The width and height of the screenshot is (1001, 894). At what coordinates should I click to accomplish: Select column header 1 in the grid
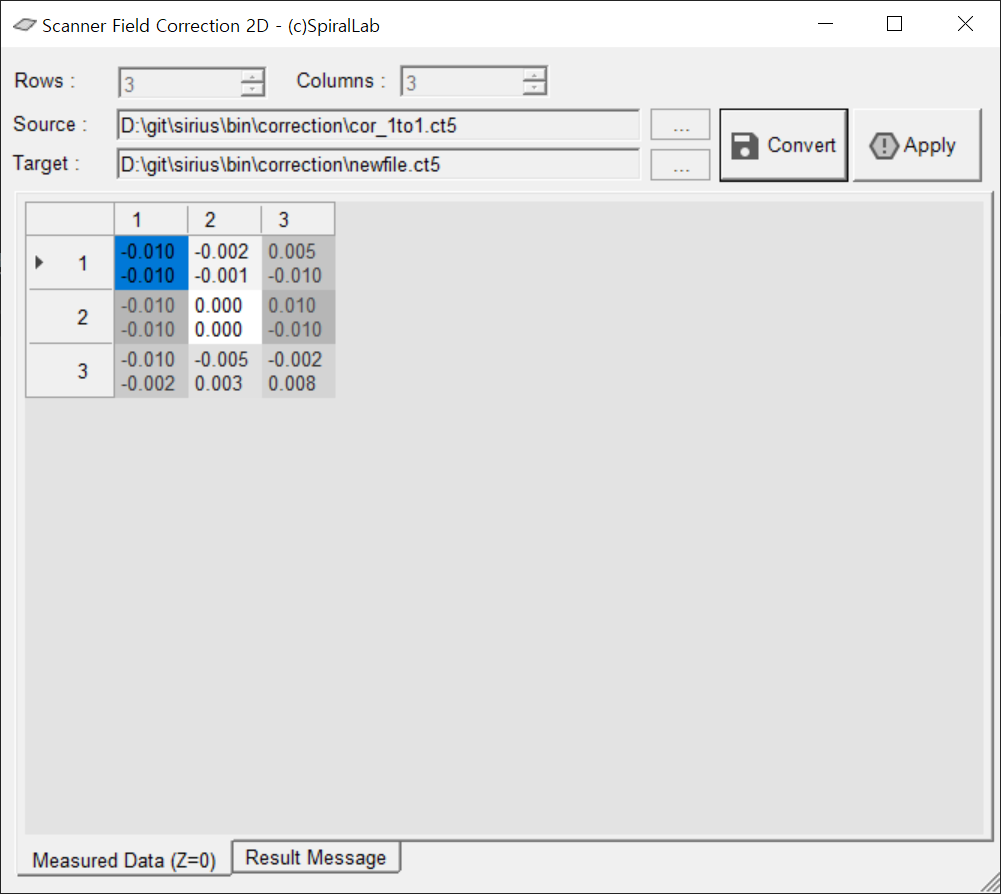point(151,220)
